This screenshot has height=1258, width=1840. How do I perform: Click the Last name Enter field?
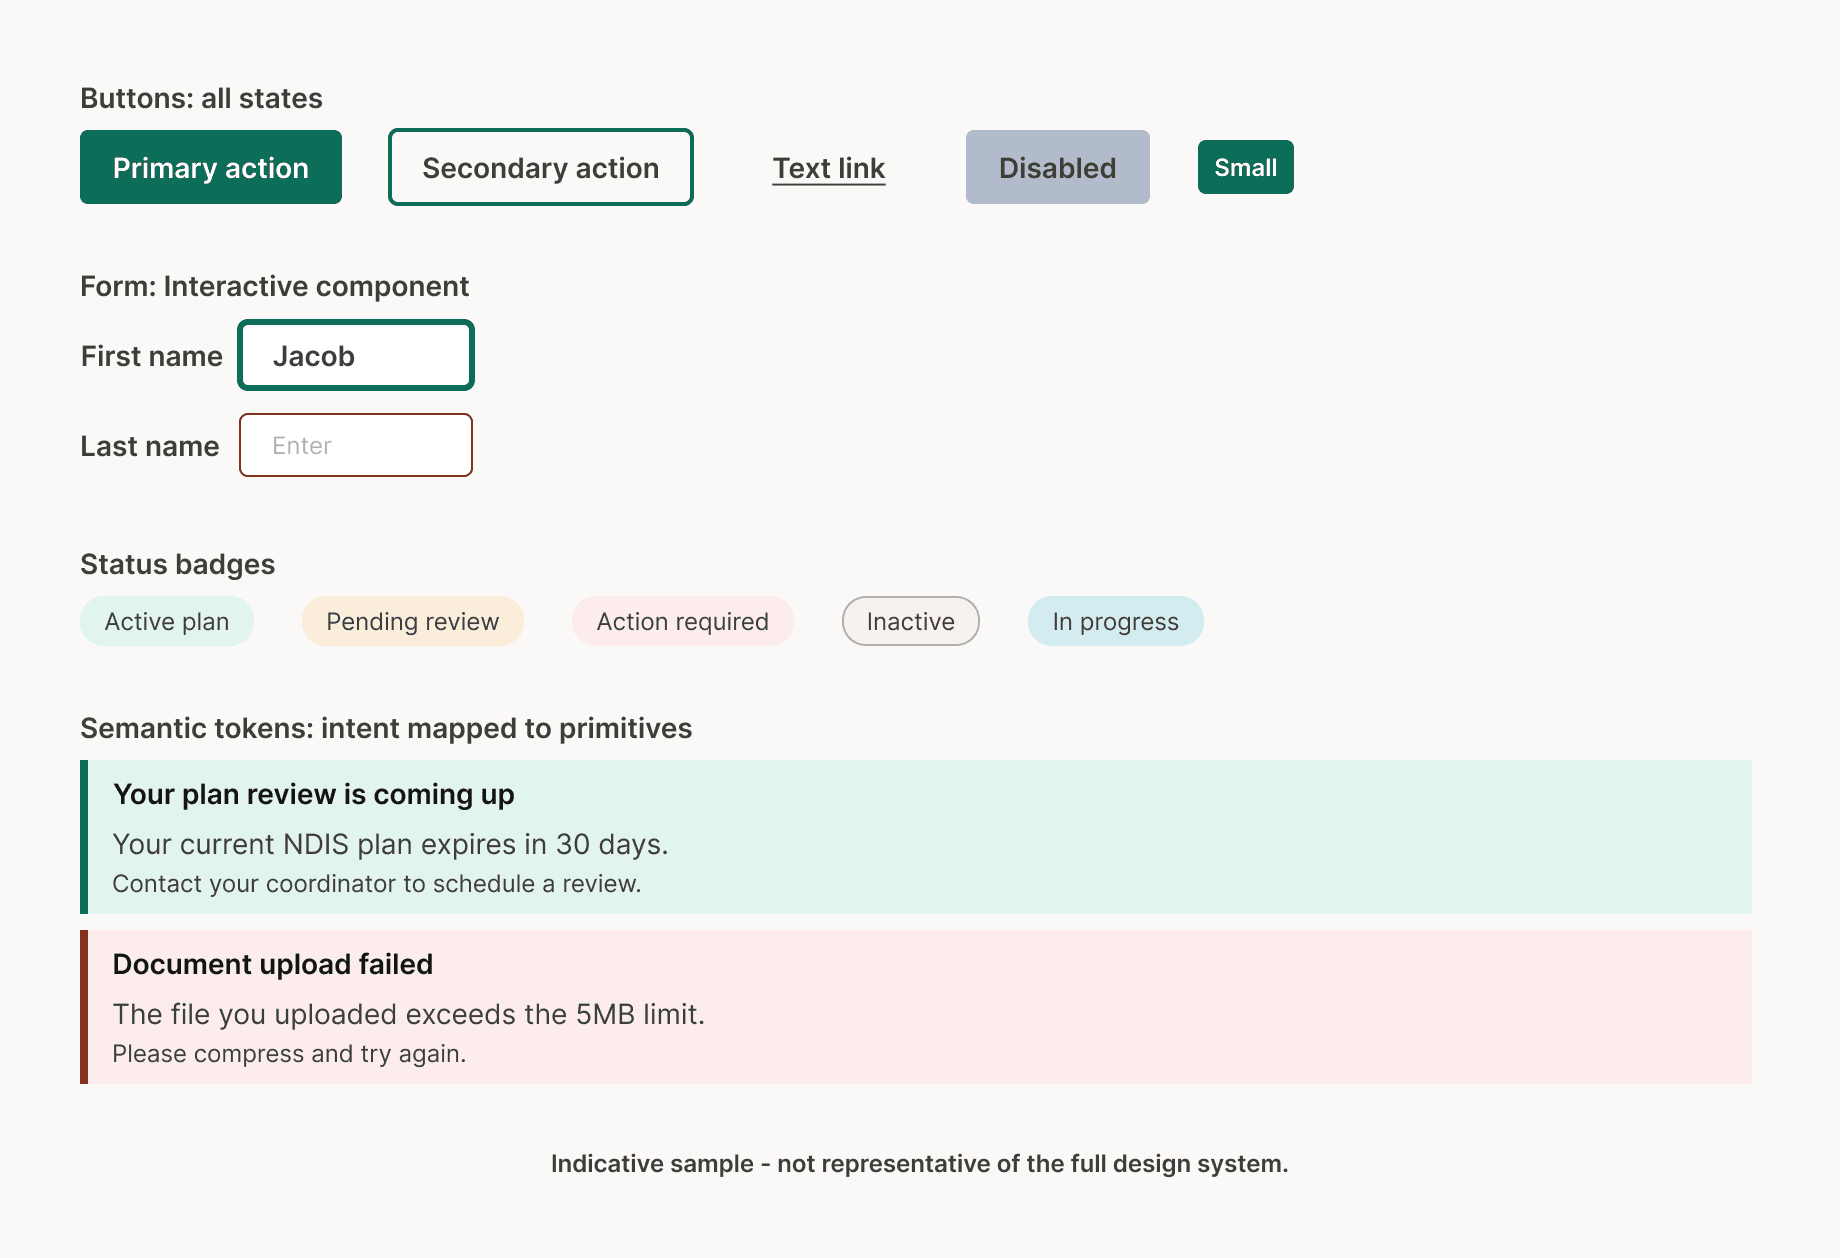[x=356, y=445]
